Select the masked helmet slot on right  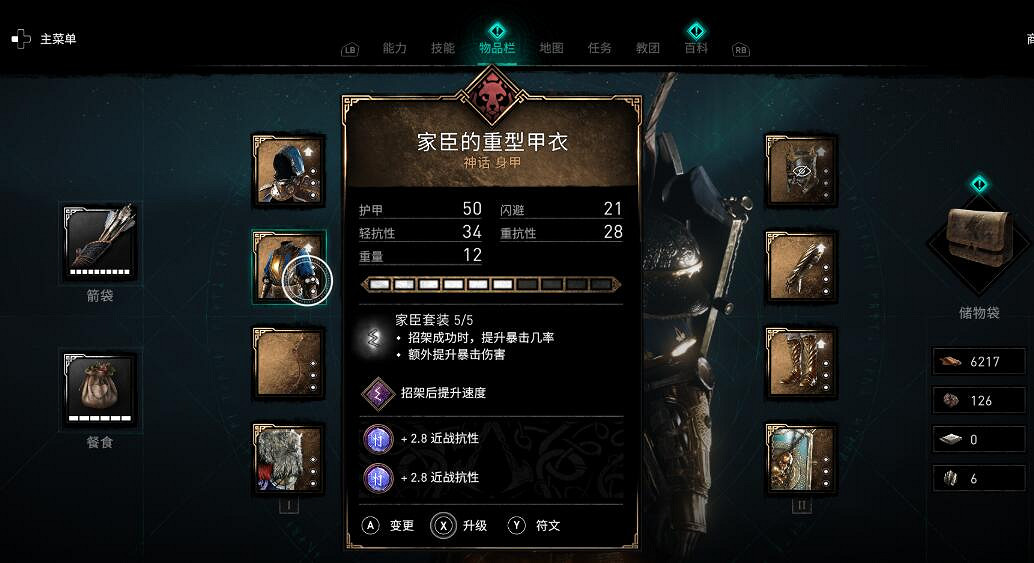pos(801,171)
